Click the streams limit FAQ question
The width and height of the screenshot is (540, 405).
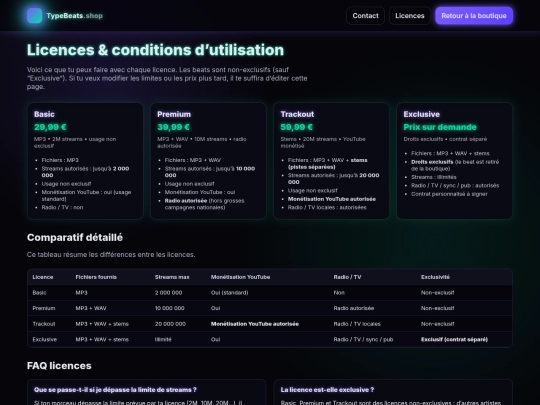(115, 390)
